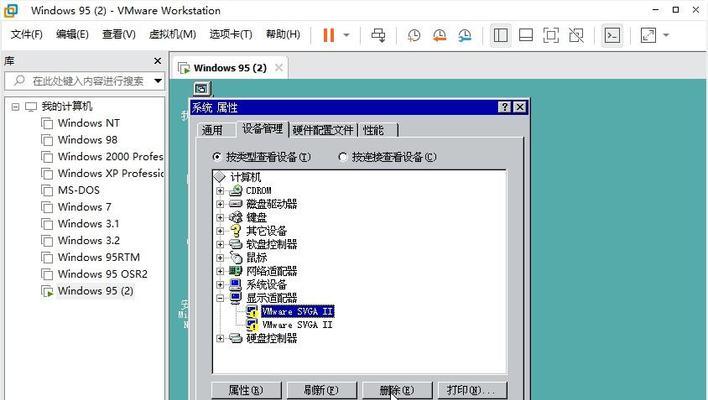Open the console view icon

tap(612, 35)
